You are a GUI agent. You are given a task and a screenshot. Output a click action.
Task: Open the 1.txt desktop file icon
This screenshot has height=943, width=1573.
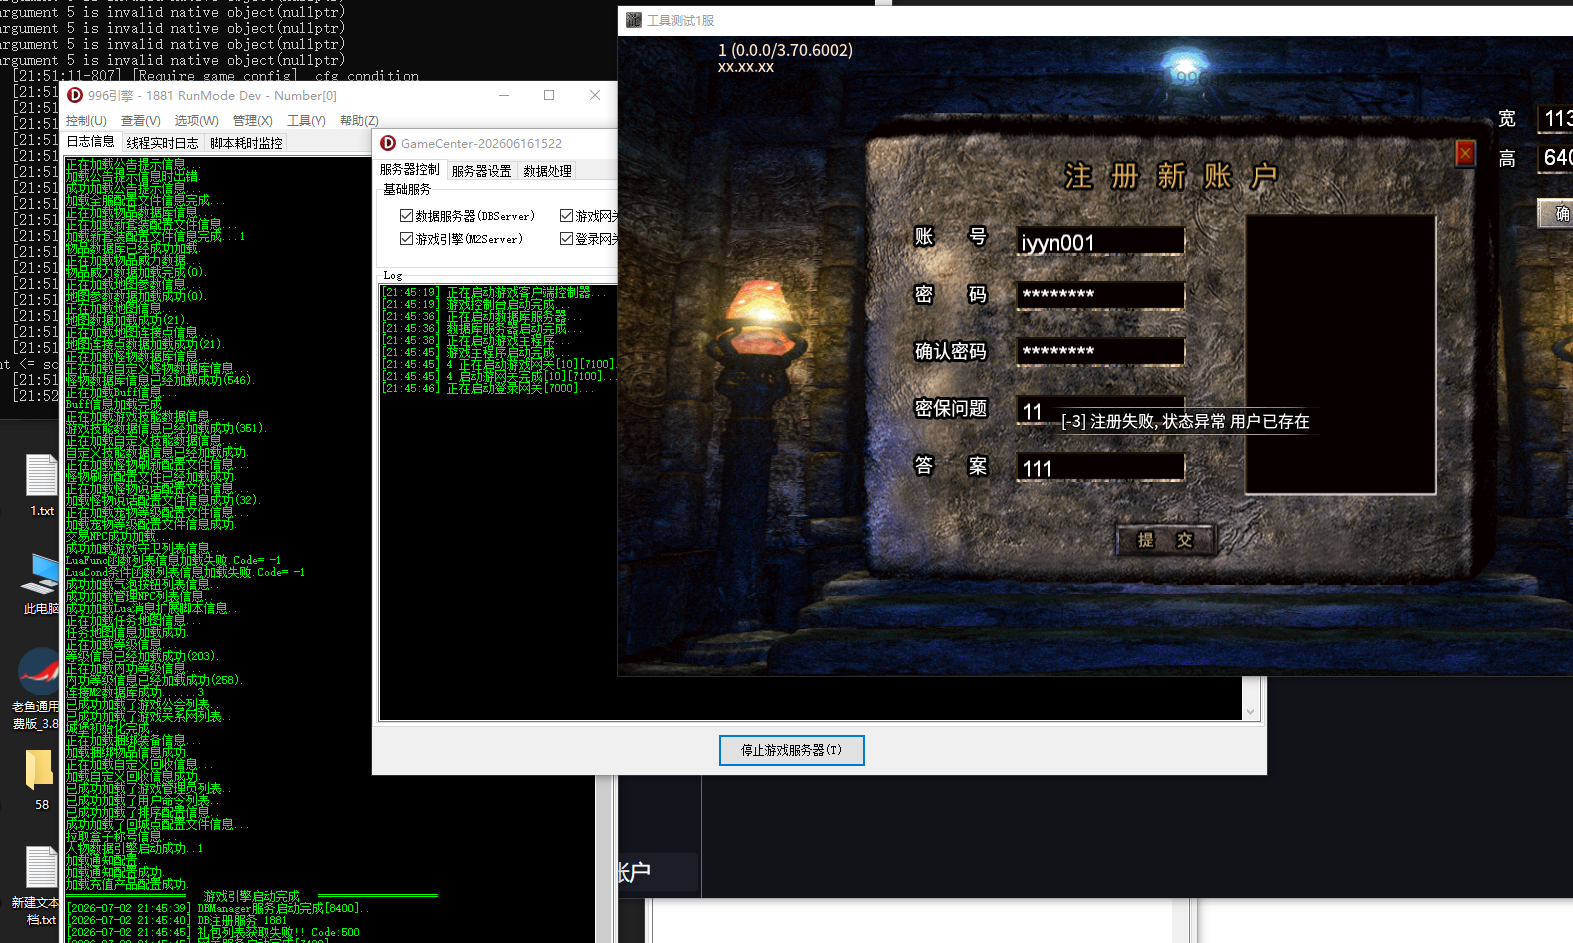tap(42, 475)
